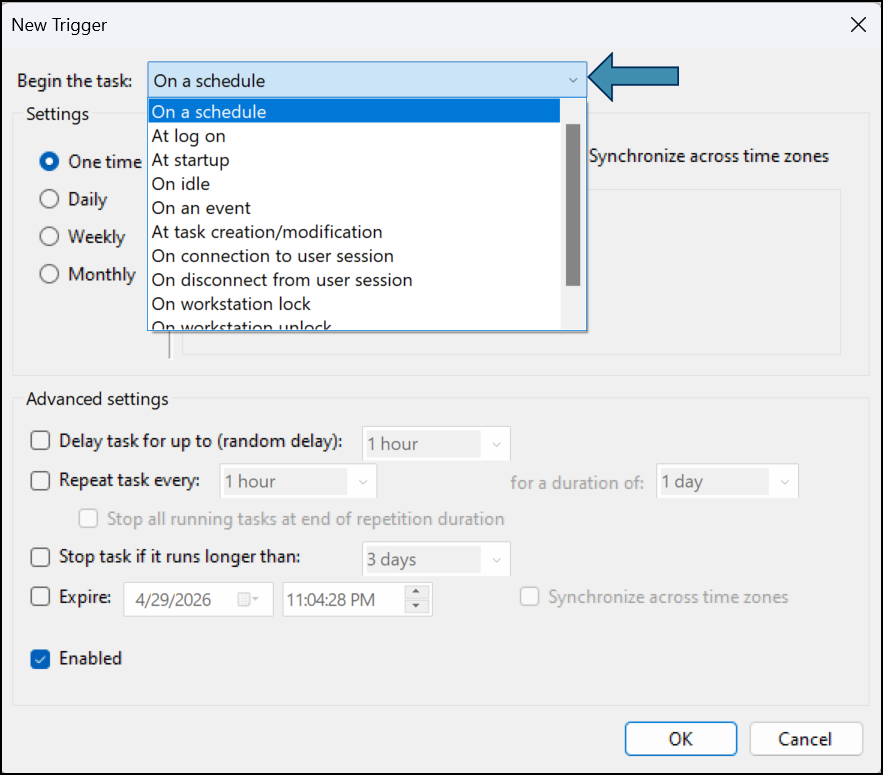Choose "On workstation lock" option
883x775 pixels.
pos(231,304)
